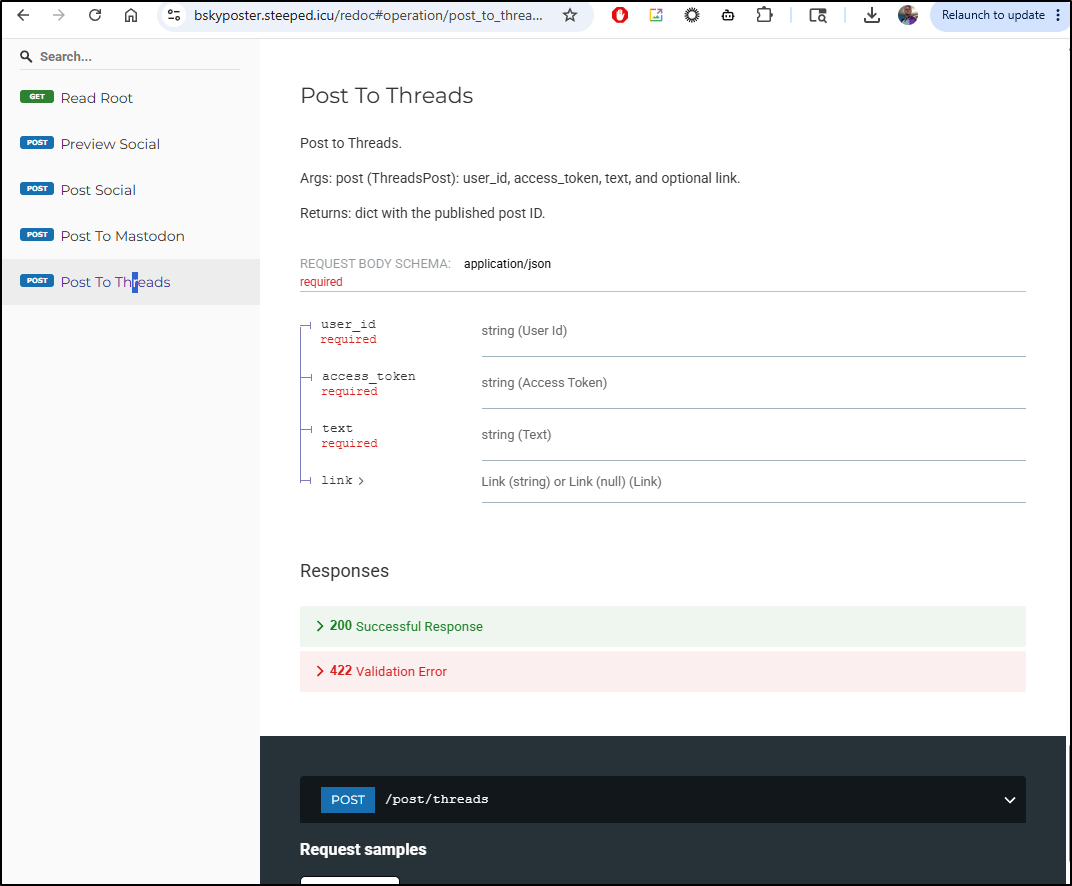Open the red stop-hand blocker extension
1072x886 pixels.
point(620,15)
